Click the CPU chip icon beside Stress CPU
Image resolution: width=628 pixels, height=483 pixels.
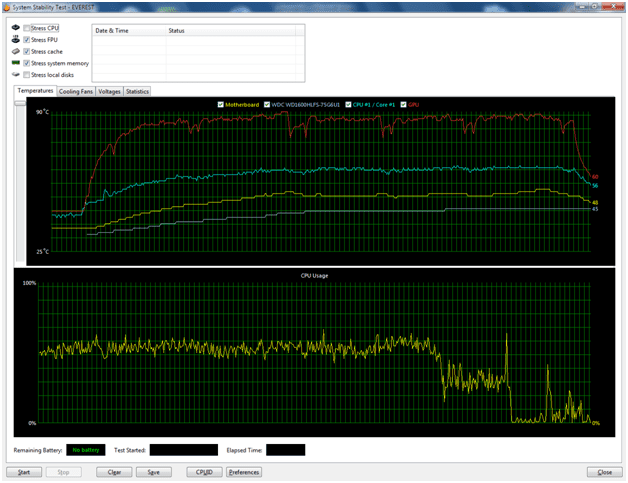point(15,28)
